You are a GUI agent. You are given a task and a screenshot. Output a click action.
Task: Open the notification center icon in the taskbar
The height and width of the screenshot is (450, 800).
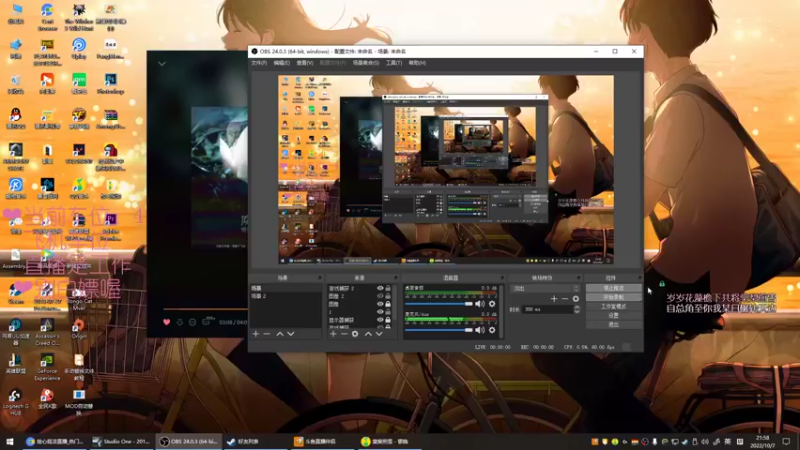(x=786, y=441)
